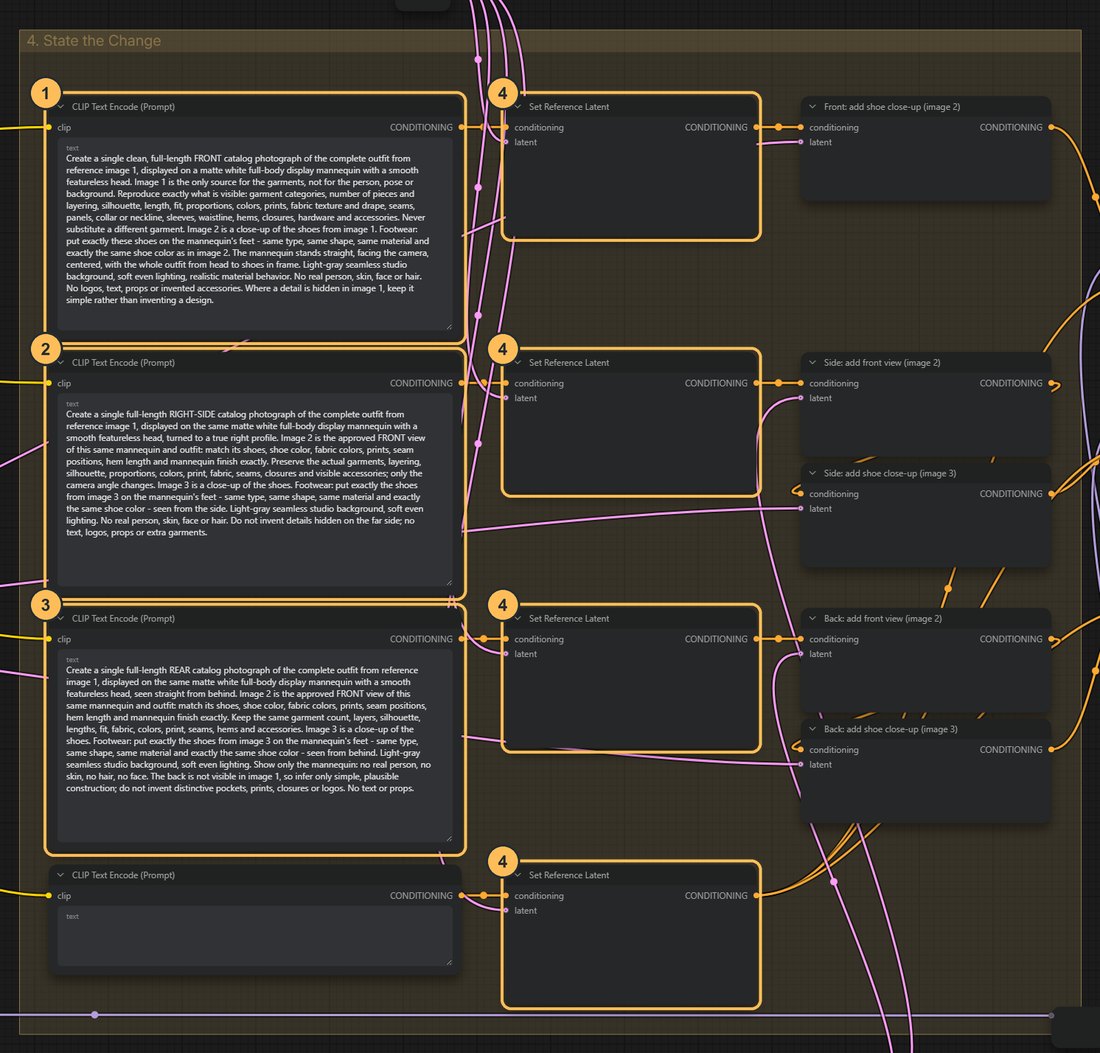Select the 'Front: add shoe close-up (image 2)' node title
This screenshot has width=1100, height=1053.
892,107
